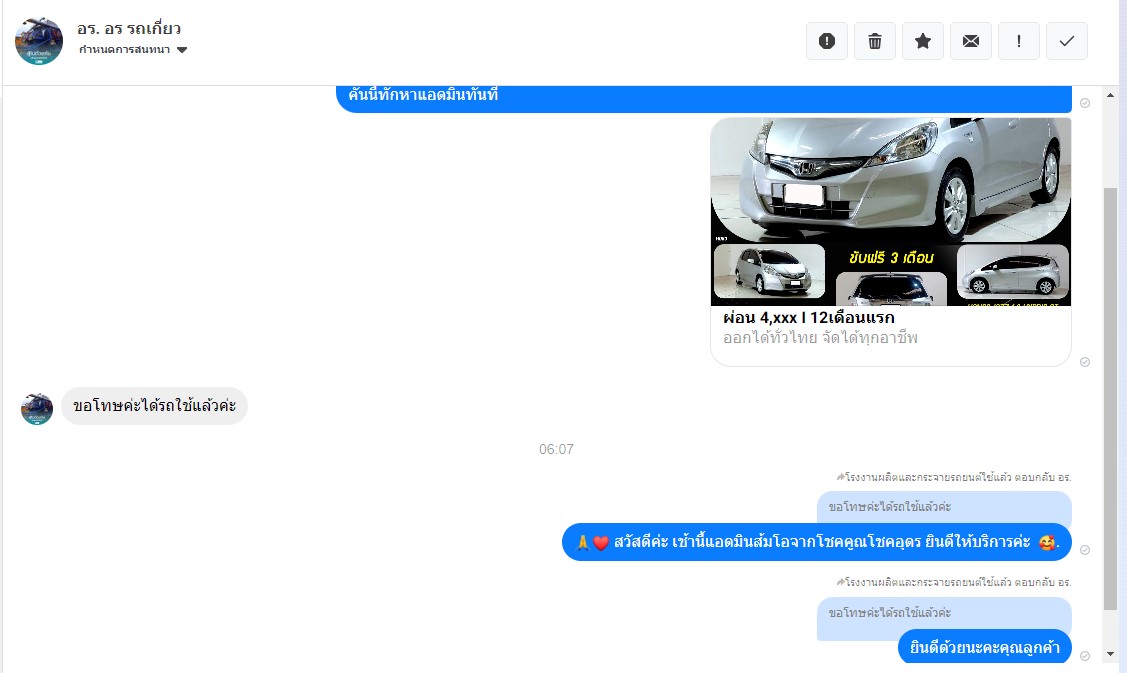The image size is (1127, 673).
Task: Mark conversation as spam with exclamation circle icon
Action: pos(827,41)
